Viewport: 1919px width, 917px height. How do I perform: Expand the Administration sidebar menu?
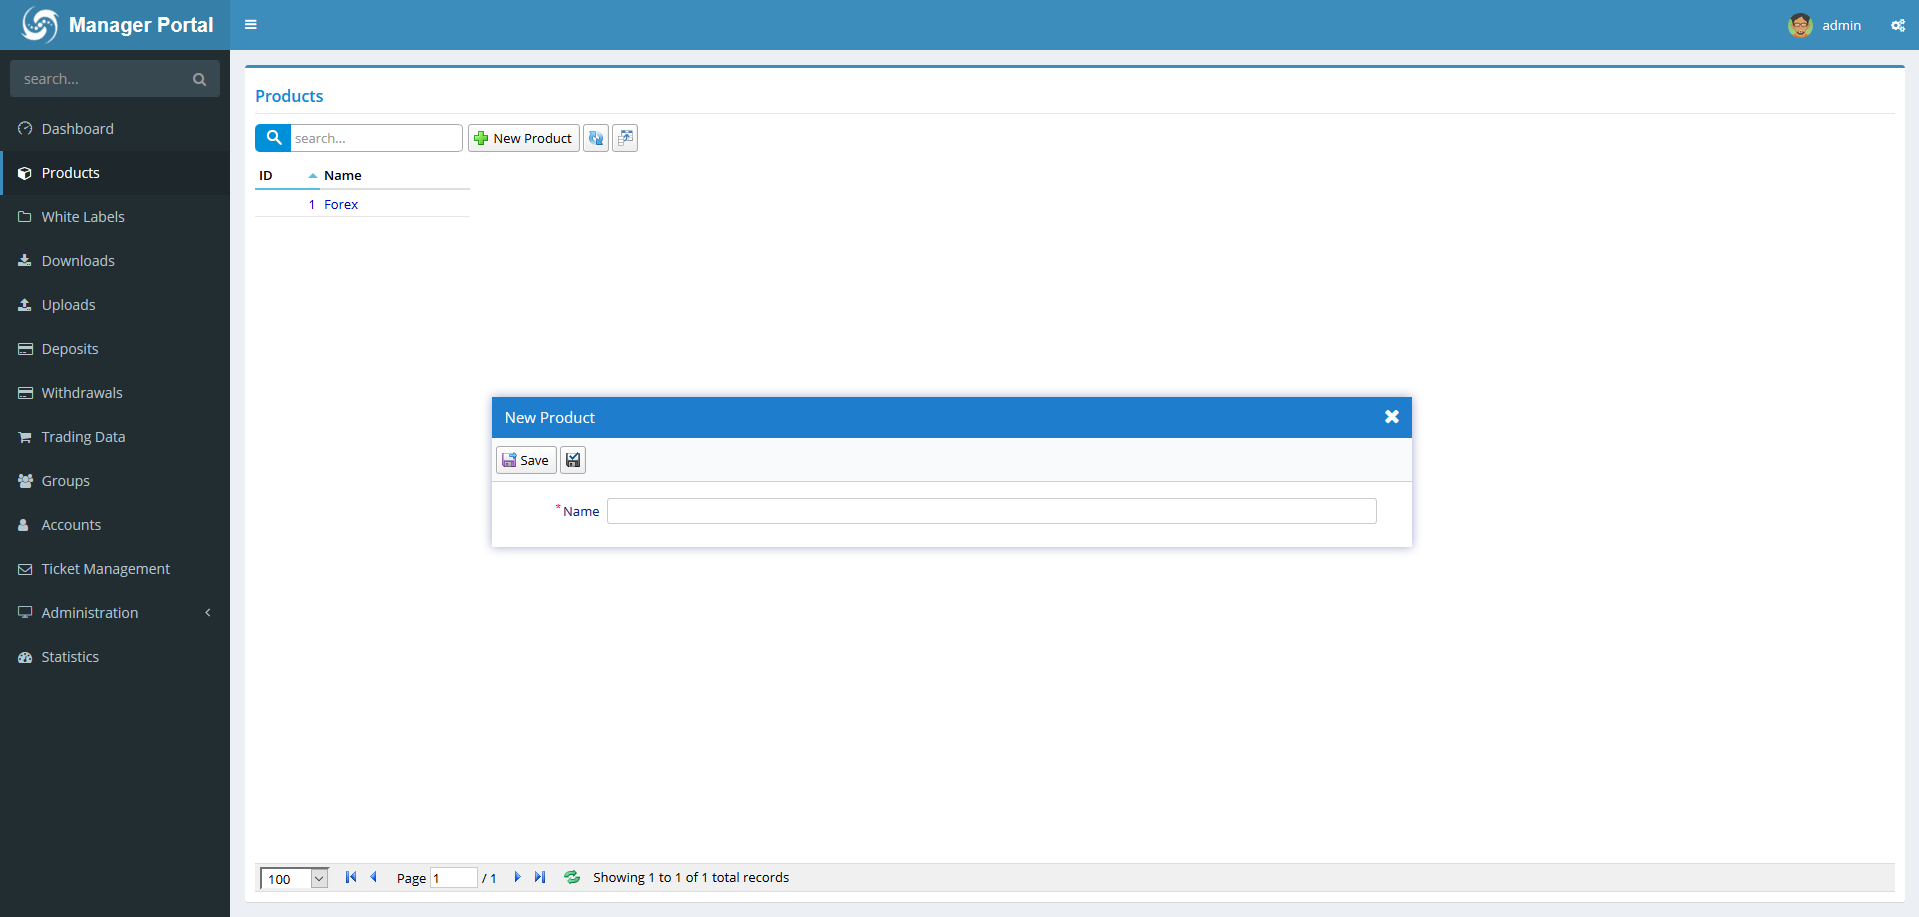(115, 613)
